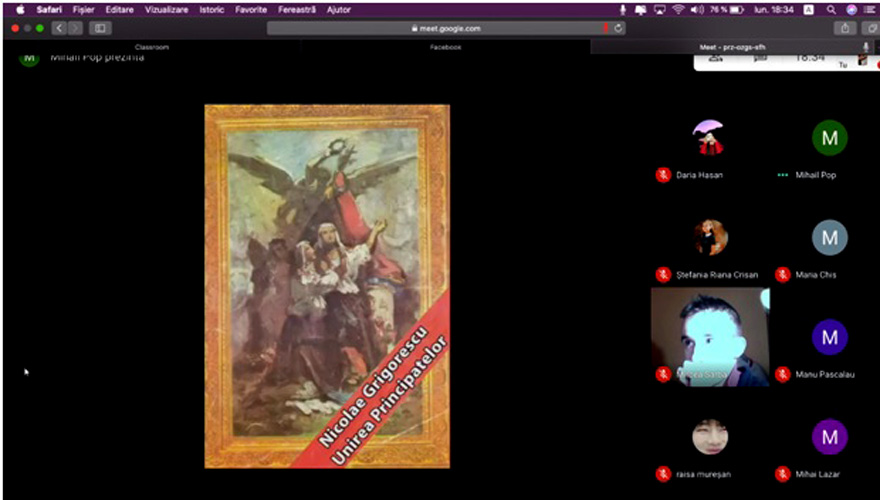The height and width of the screenshot is (500, 880).
Task: Click raisa mureșan's avatar
Action: pos(710,437)
